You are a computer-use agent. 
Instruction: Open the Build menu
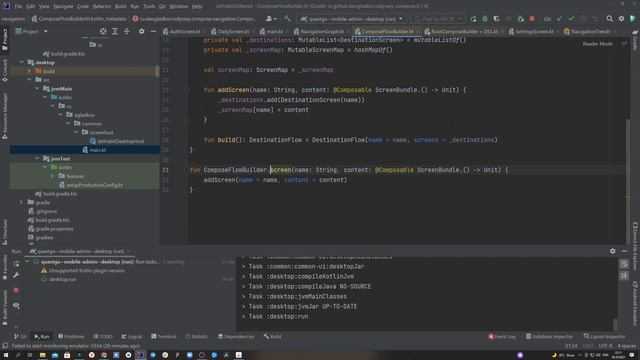pos(120,7)
